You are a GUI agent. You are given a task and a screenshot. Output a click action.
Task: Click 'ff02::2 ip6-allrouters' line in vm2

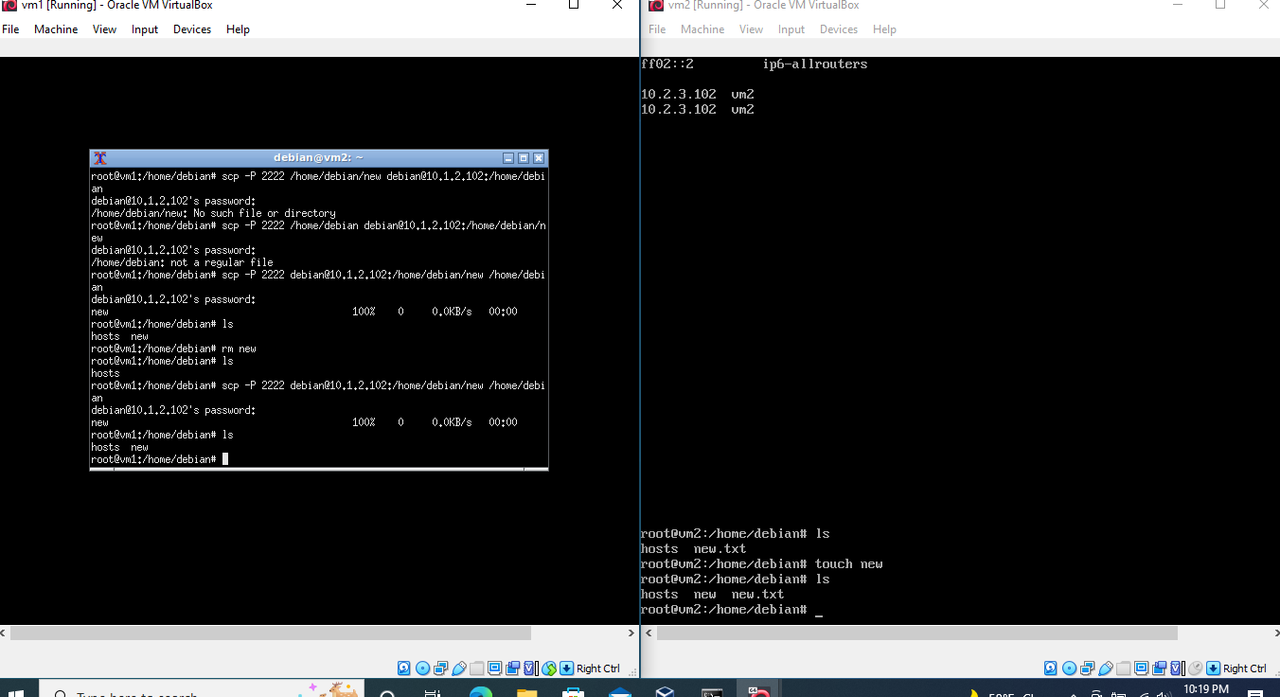point(754,64)
